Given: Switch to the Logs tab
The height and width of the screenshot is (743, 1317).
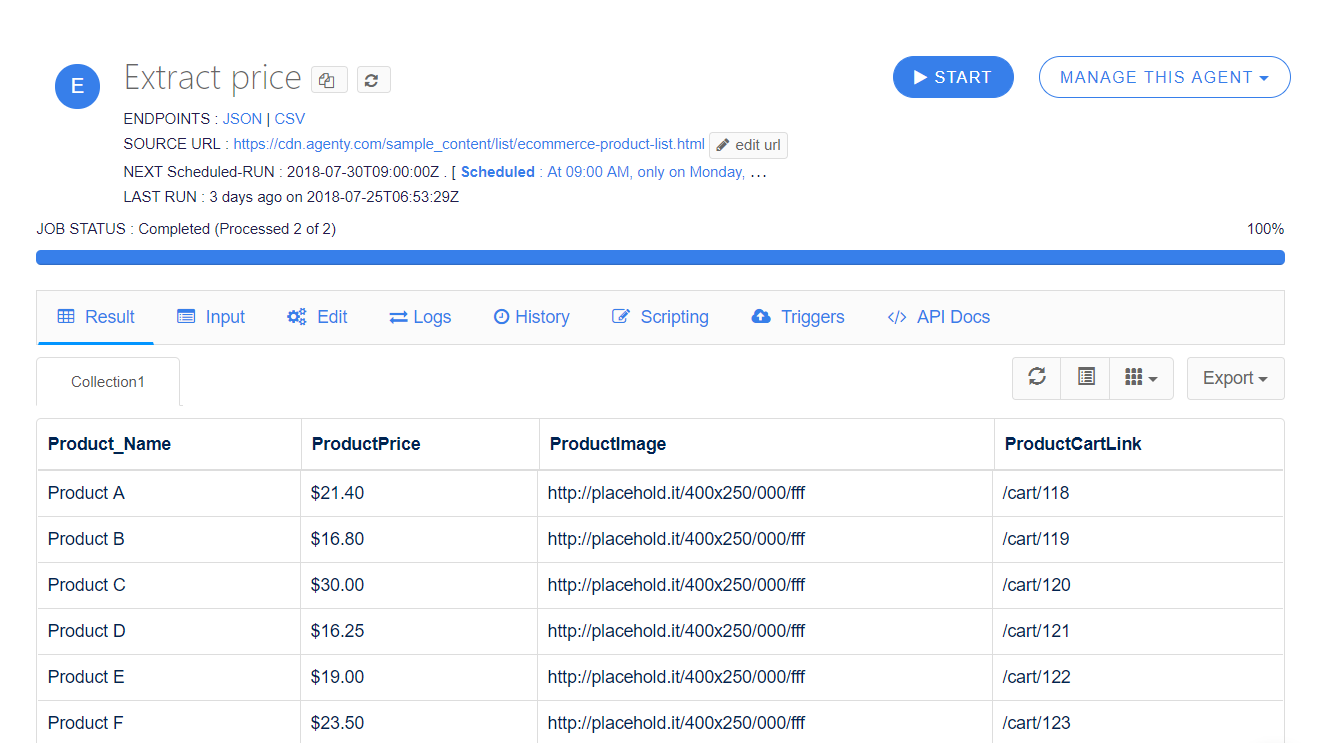Looking at the screenshot, I should tap(420, 317).
